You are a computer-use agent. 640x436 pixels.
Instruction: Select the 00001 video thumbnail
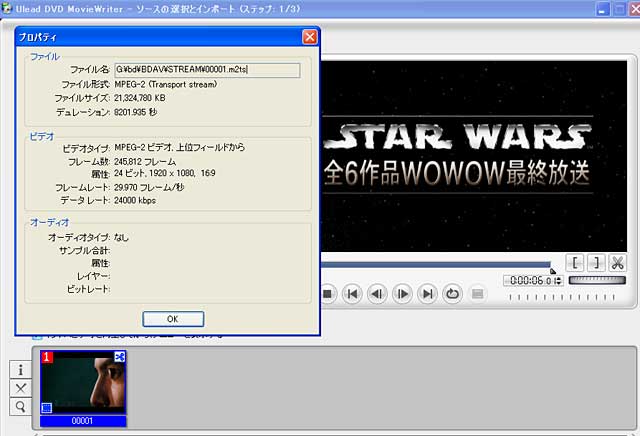pos(83,383)
